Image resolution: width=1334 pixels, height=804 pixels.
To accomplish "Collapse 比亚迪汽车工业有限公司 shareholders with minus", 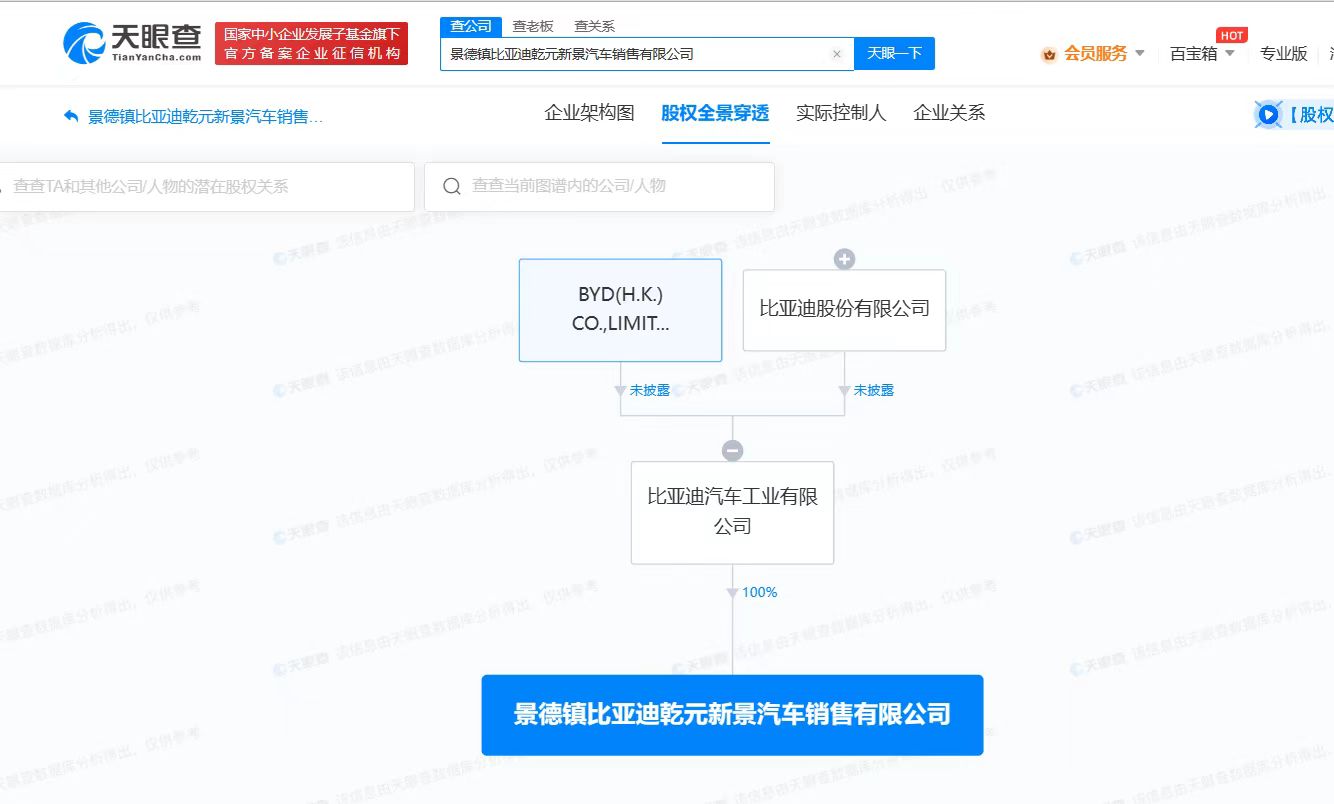I will point(732,451).
